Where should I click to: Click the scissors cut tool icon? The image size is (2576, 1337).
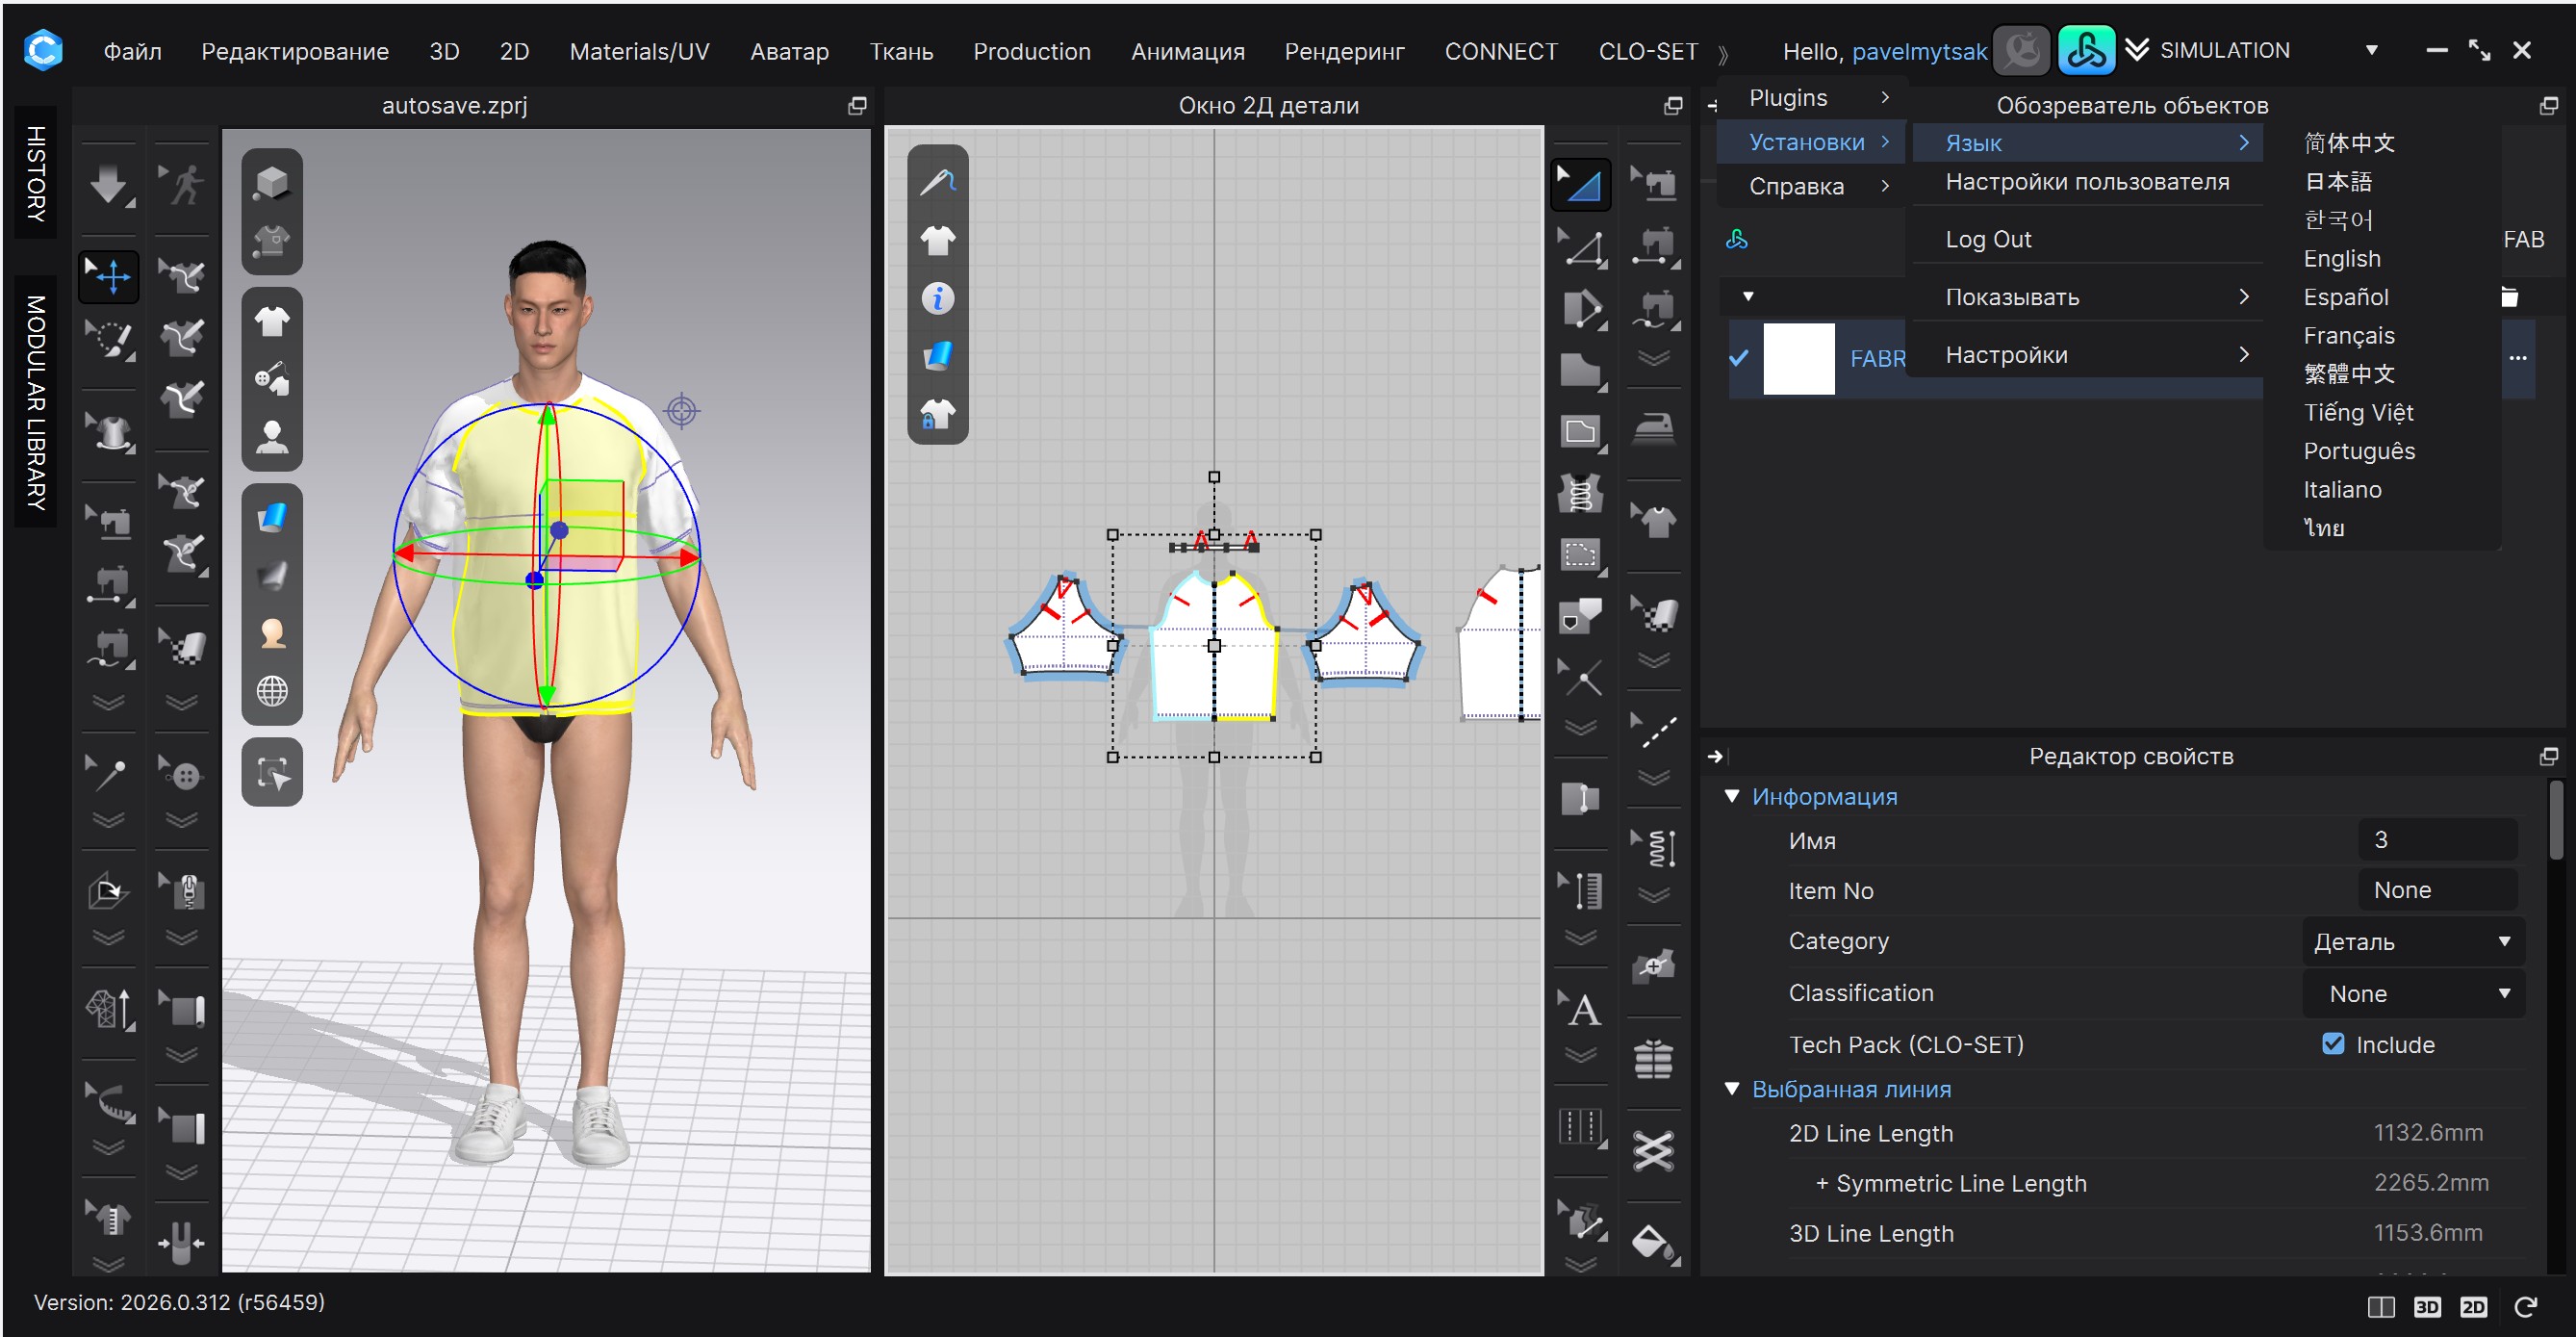click(1653, 1150)
